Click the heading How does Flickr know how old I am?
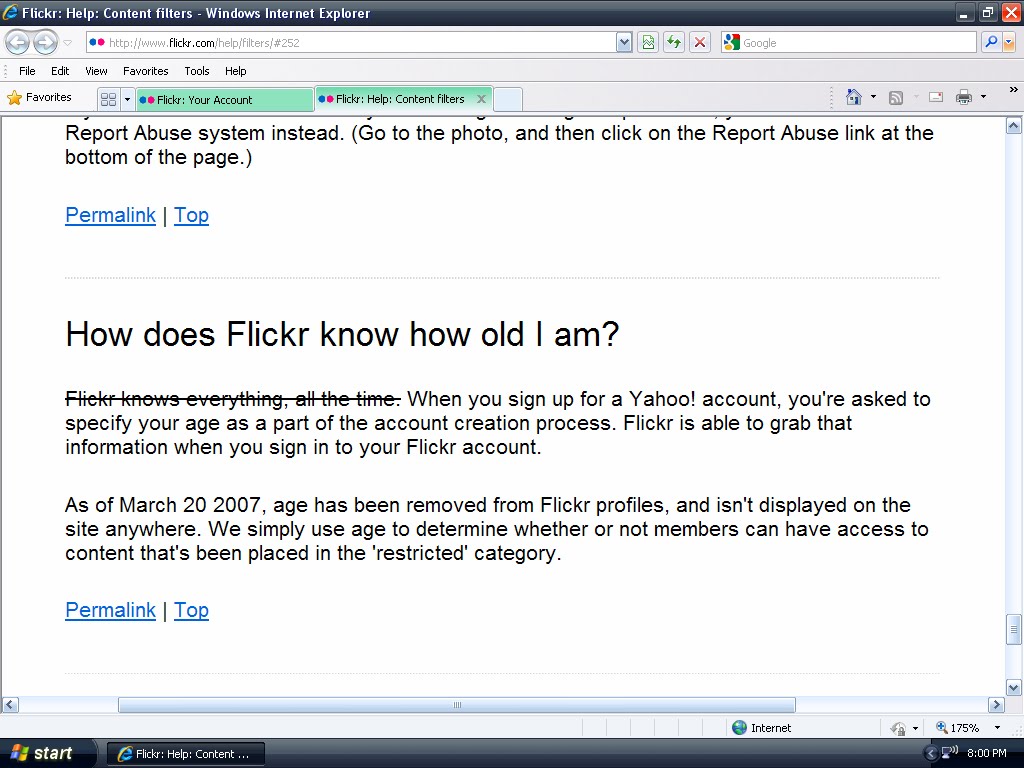Screen dimensions: 1024x768 (342, 334)
